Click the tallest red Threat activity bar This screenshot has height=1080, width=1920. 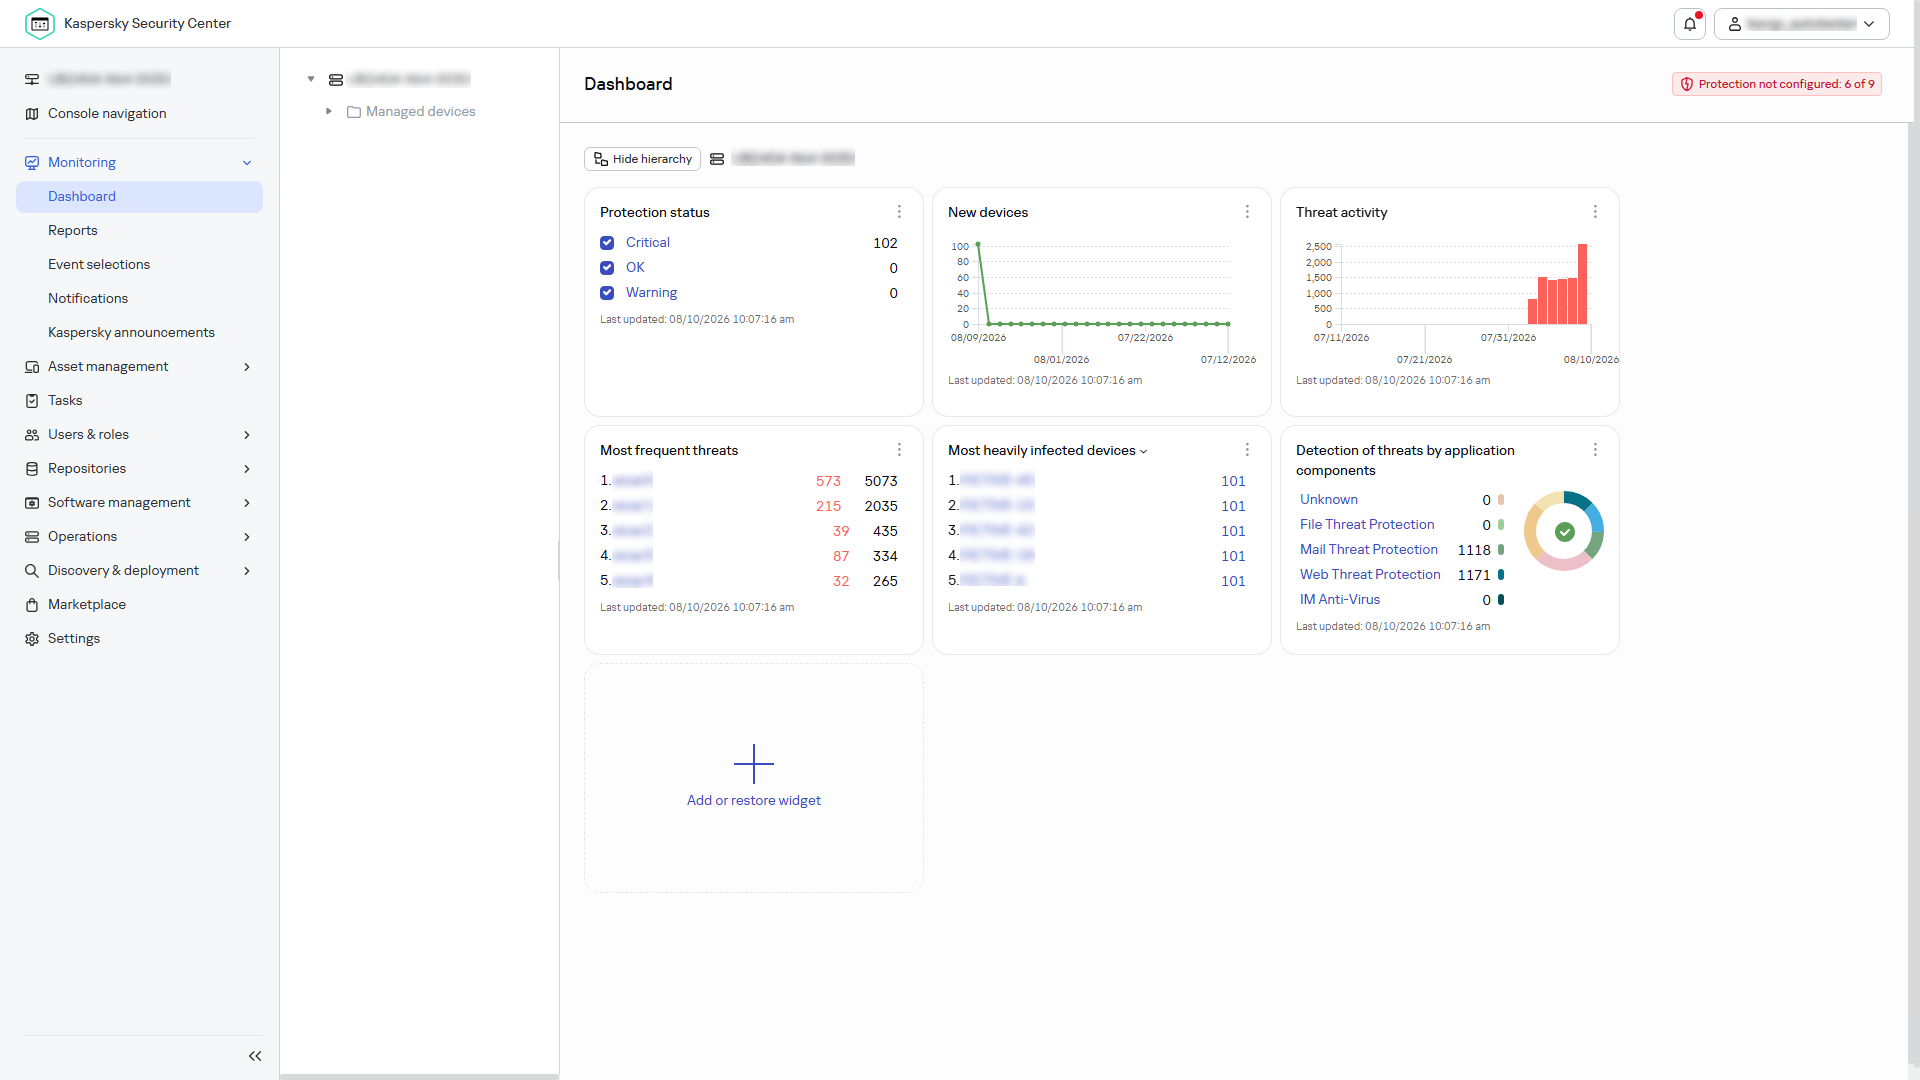point(1583,284)
